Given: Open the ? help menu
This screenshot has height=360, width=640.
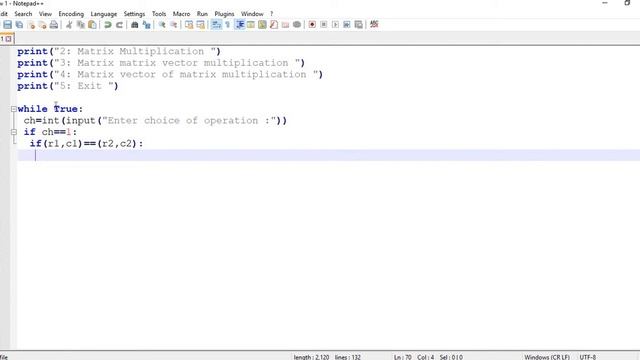Looking at the screenshot, I should [x=271, y=14].
